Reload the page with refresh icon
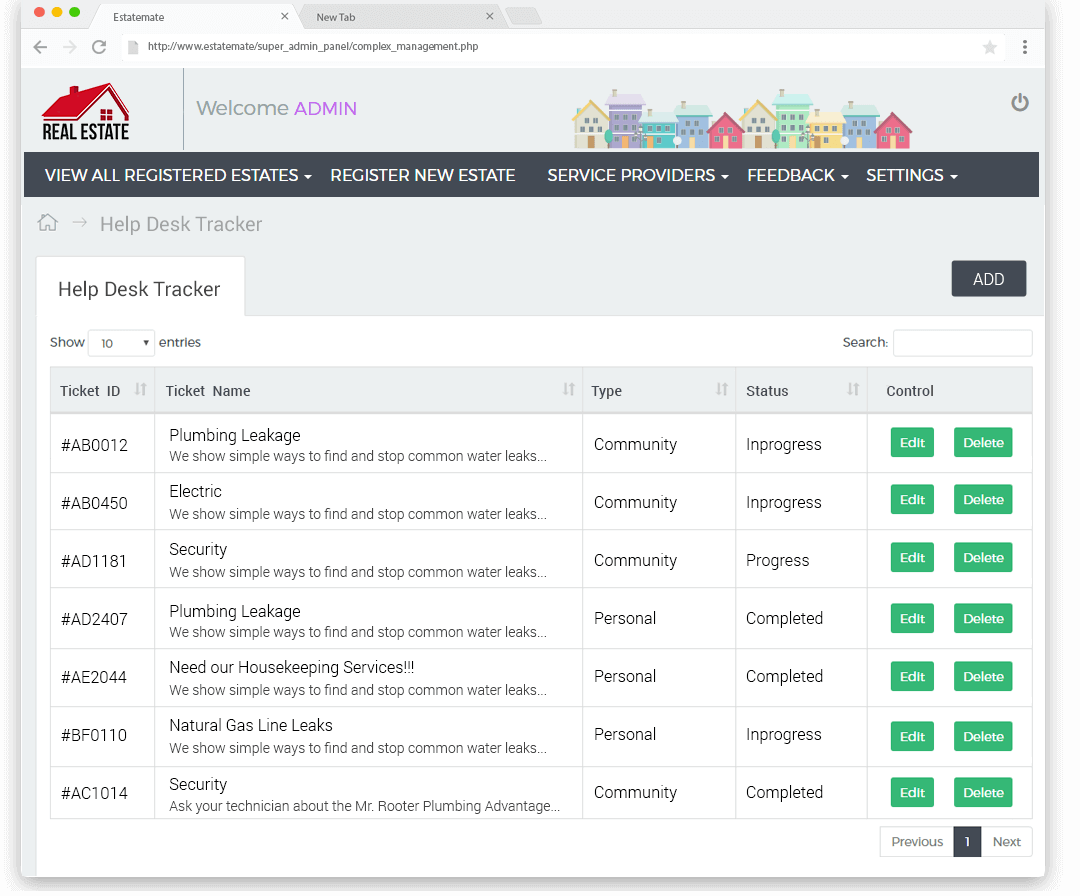Image resolution: width=1080 pixels, height=896 pixels. (98, 47)
